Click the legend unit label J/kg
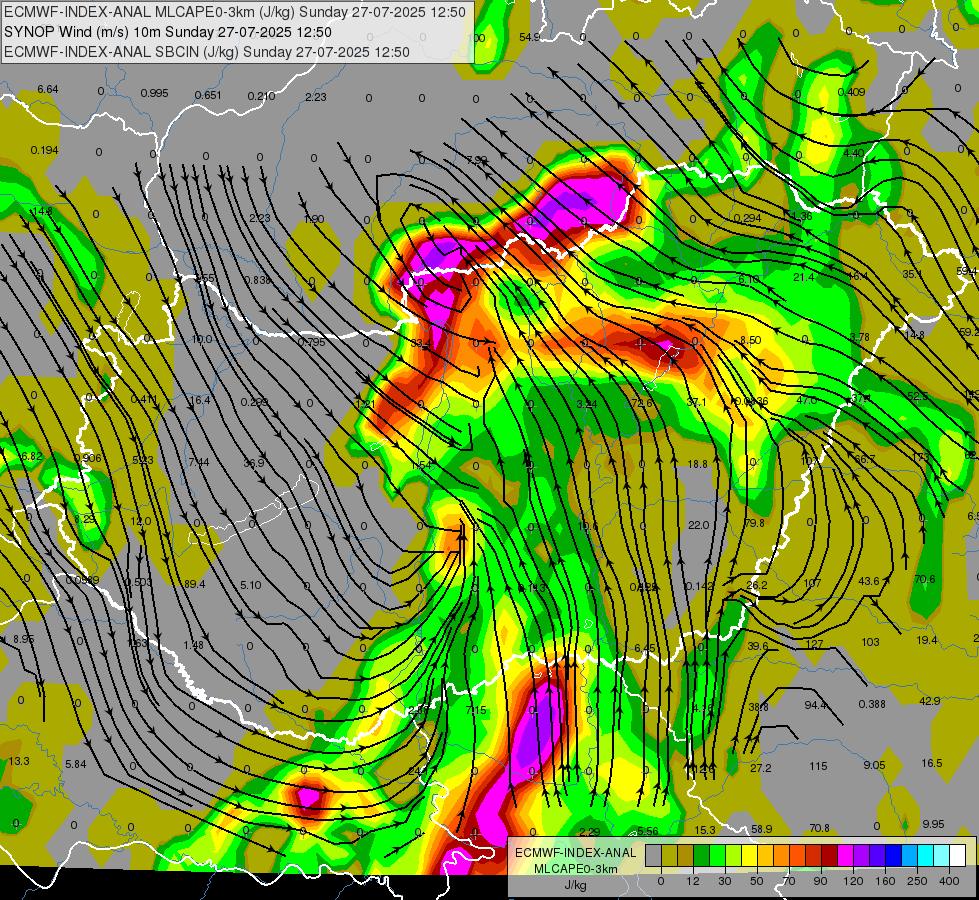 576,885
